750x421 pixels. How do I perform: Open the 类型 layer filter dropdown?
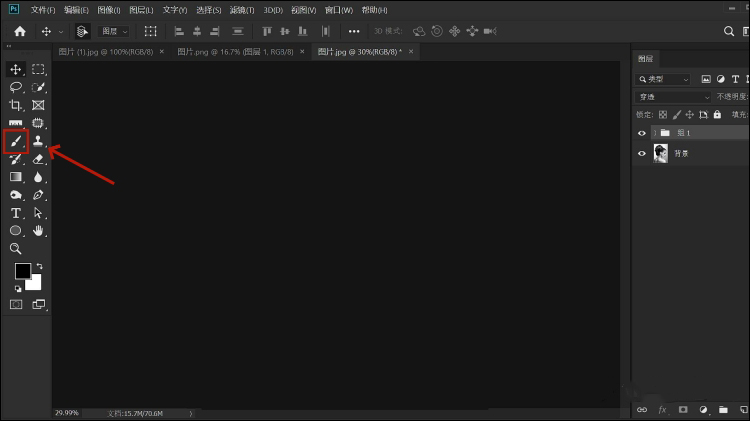click(x=663, y=79)
